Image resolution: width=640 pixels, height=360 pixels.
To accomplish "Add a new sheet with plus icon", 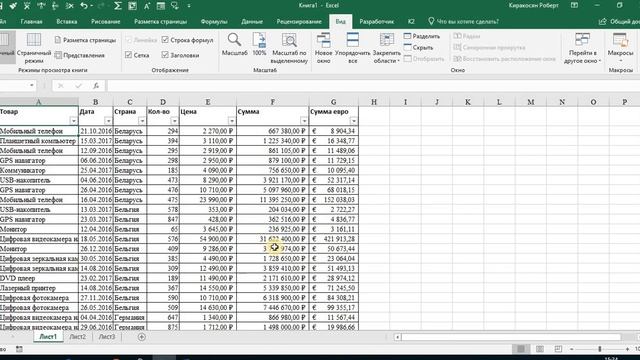I will click(x=142, y=337).
